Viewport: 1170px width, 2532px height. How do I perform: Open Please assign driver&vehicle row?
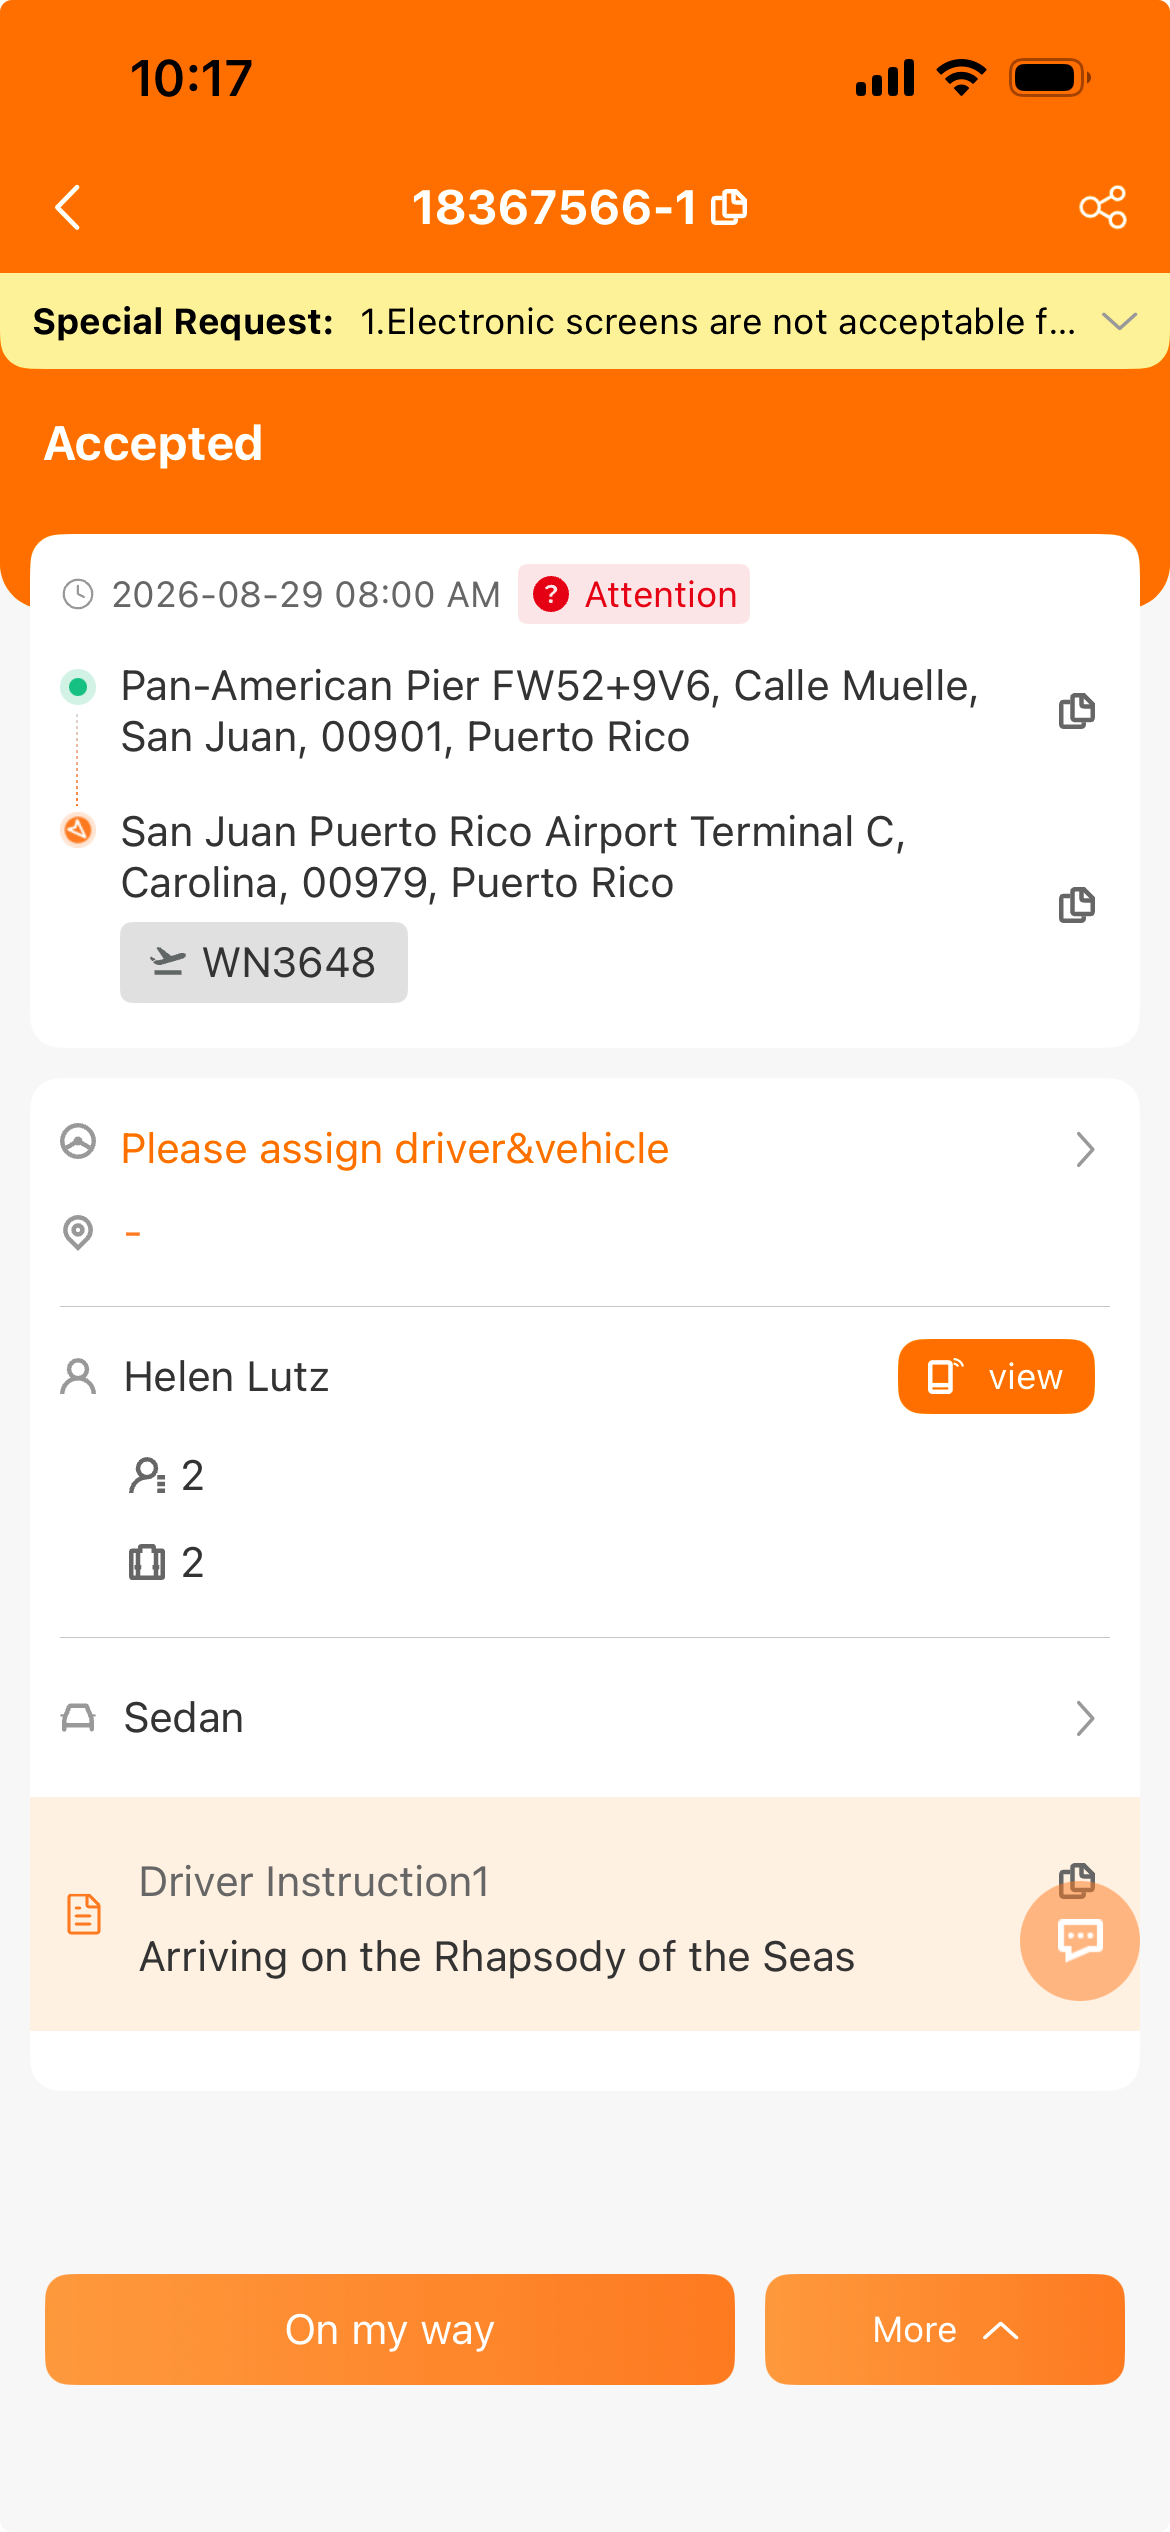[x=585, y=1149]
